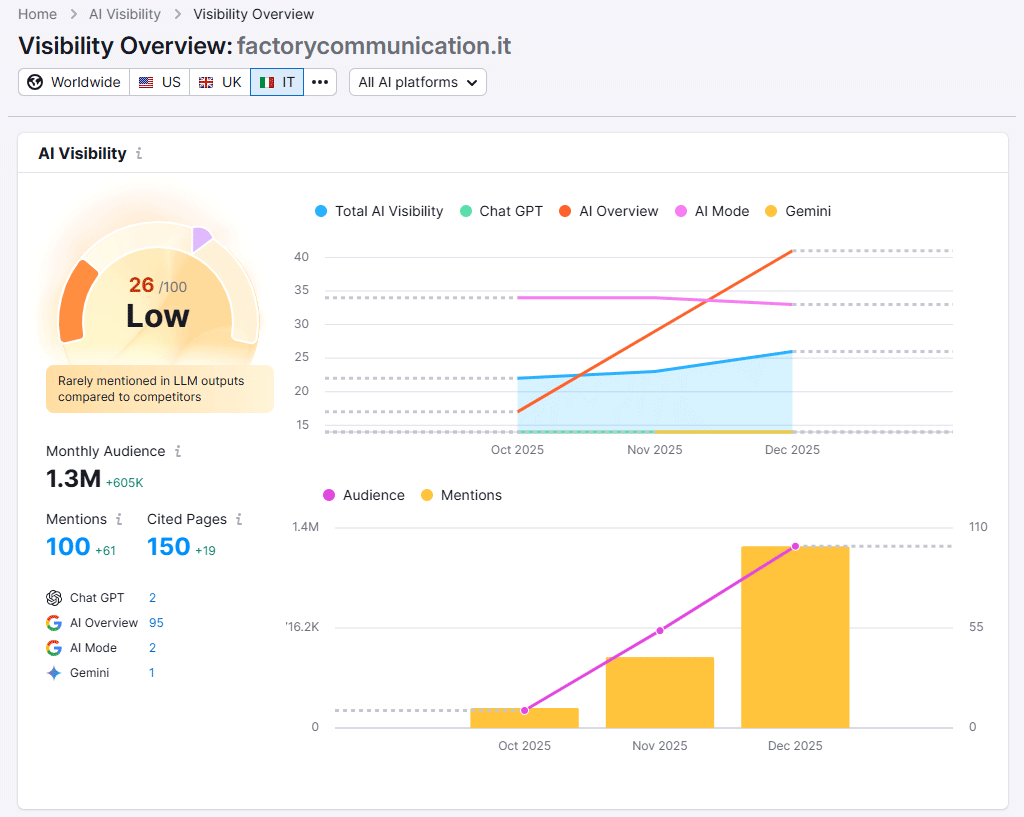Click the Cited Pages info icon
This screenshot has height=817, width=1024.
tap(239, 520)
